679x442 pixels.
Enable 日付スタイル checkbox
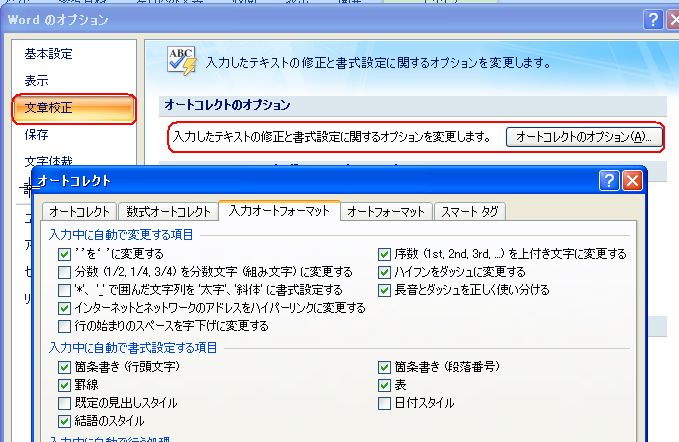[x=384, y=403]
